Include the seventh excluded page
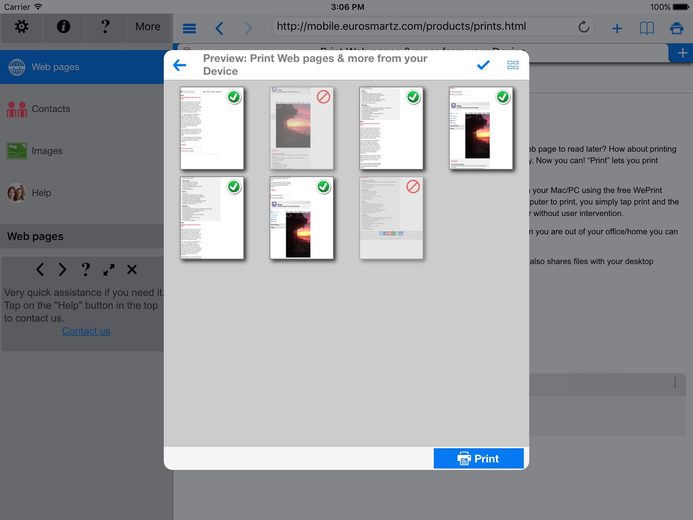The image size is (693, 520). tap(392, 218)
